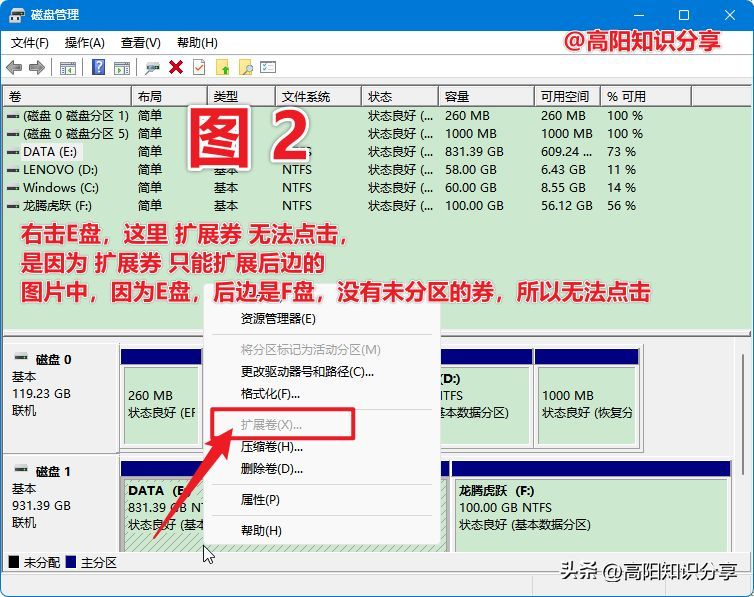Click the drive icon beside 磁盘 1
Viewport: 754px width, 597px height.
pyautogui.click(x=21, y=469)
